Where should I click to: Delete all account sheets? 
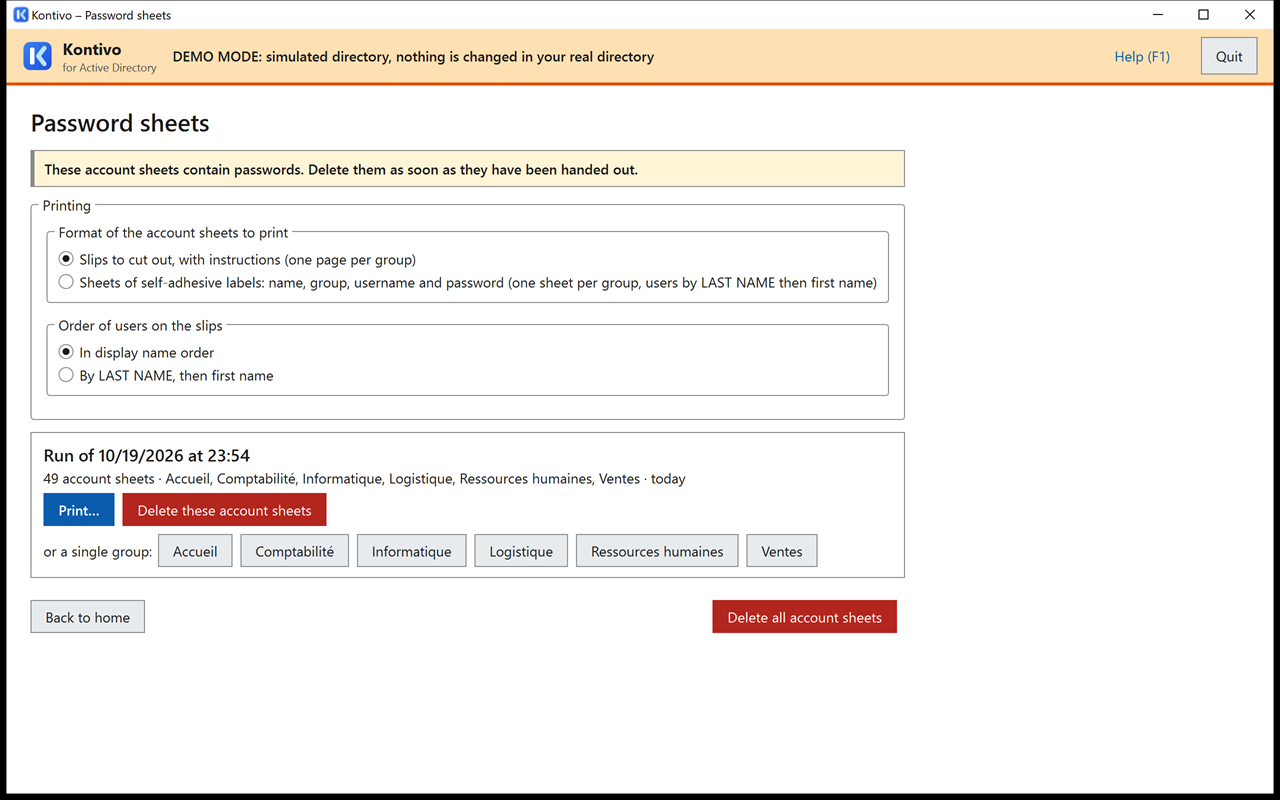[804, 617]
